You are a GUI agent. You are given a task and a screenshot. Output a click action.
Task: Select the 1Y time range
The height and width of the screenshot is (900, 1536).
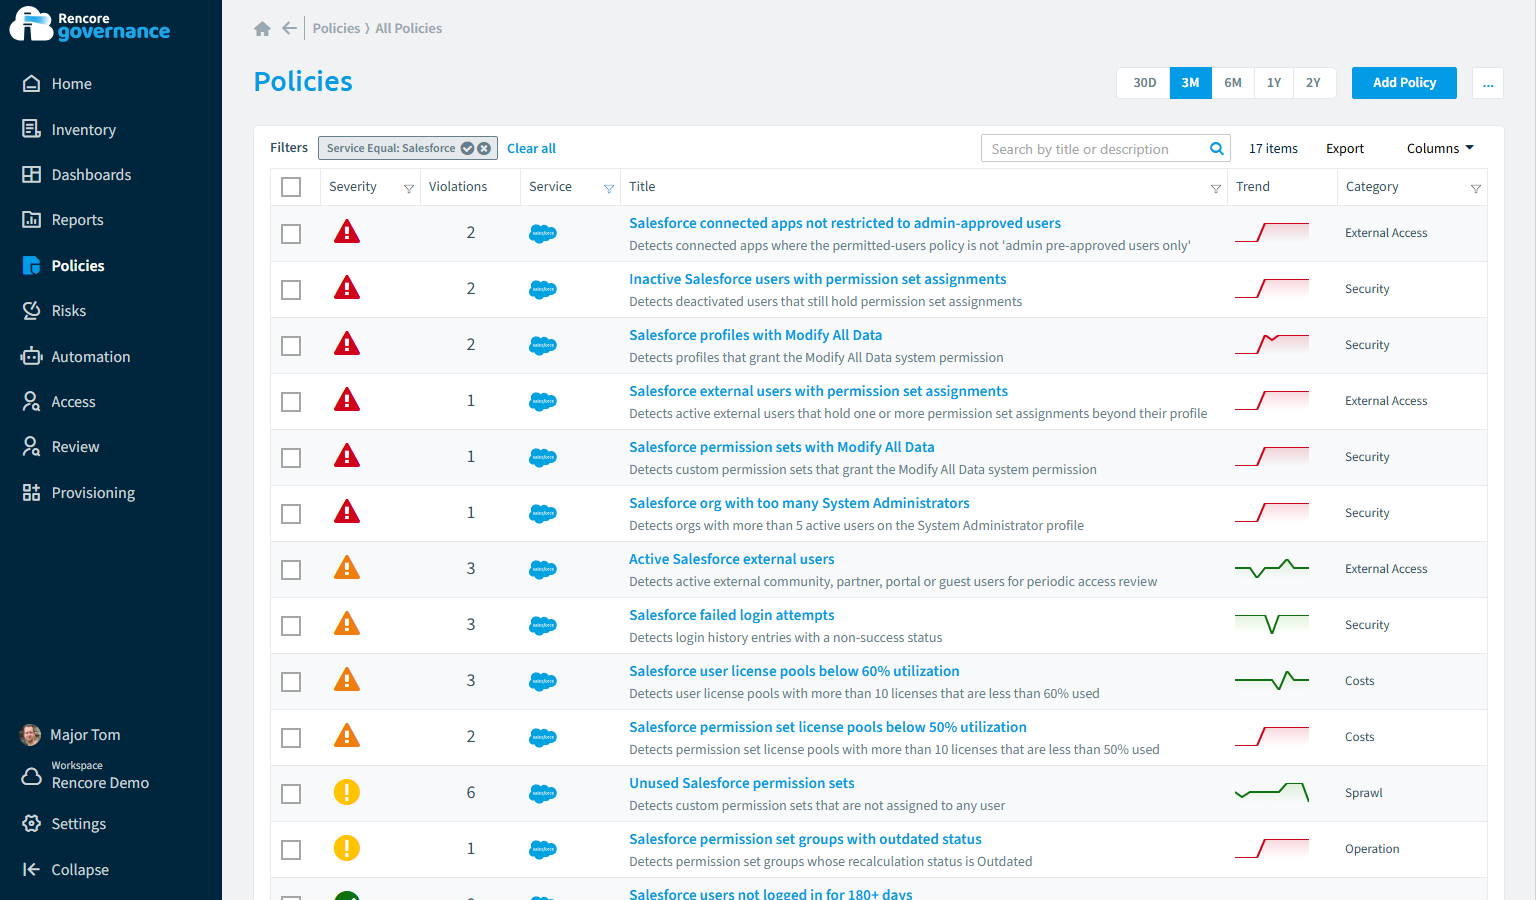(x=1274, y=83)
